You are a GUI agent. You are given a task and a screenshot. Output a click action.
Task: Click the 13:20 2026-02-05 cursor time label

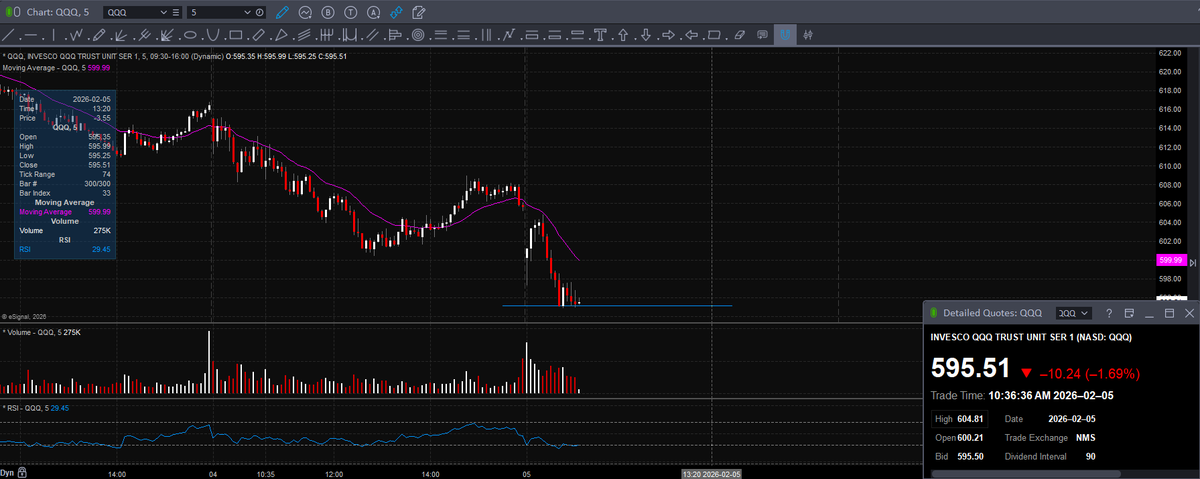pos(712,473)
